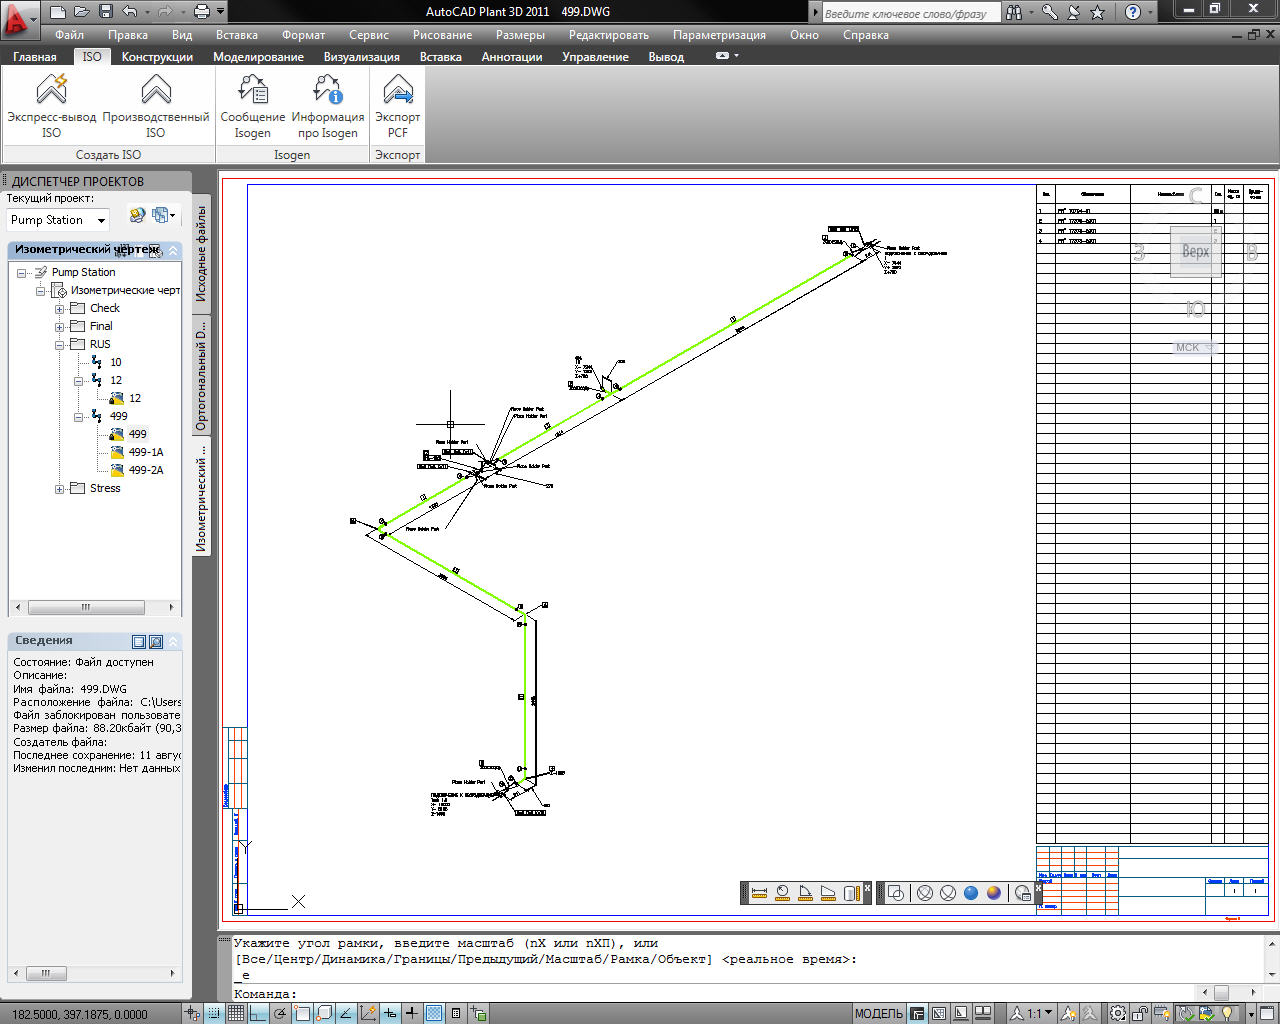Click the Экспресс-вывод ISO ribbon icon
The width and height of the screenshot is (1280, 1024).
51,92
